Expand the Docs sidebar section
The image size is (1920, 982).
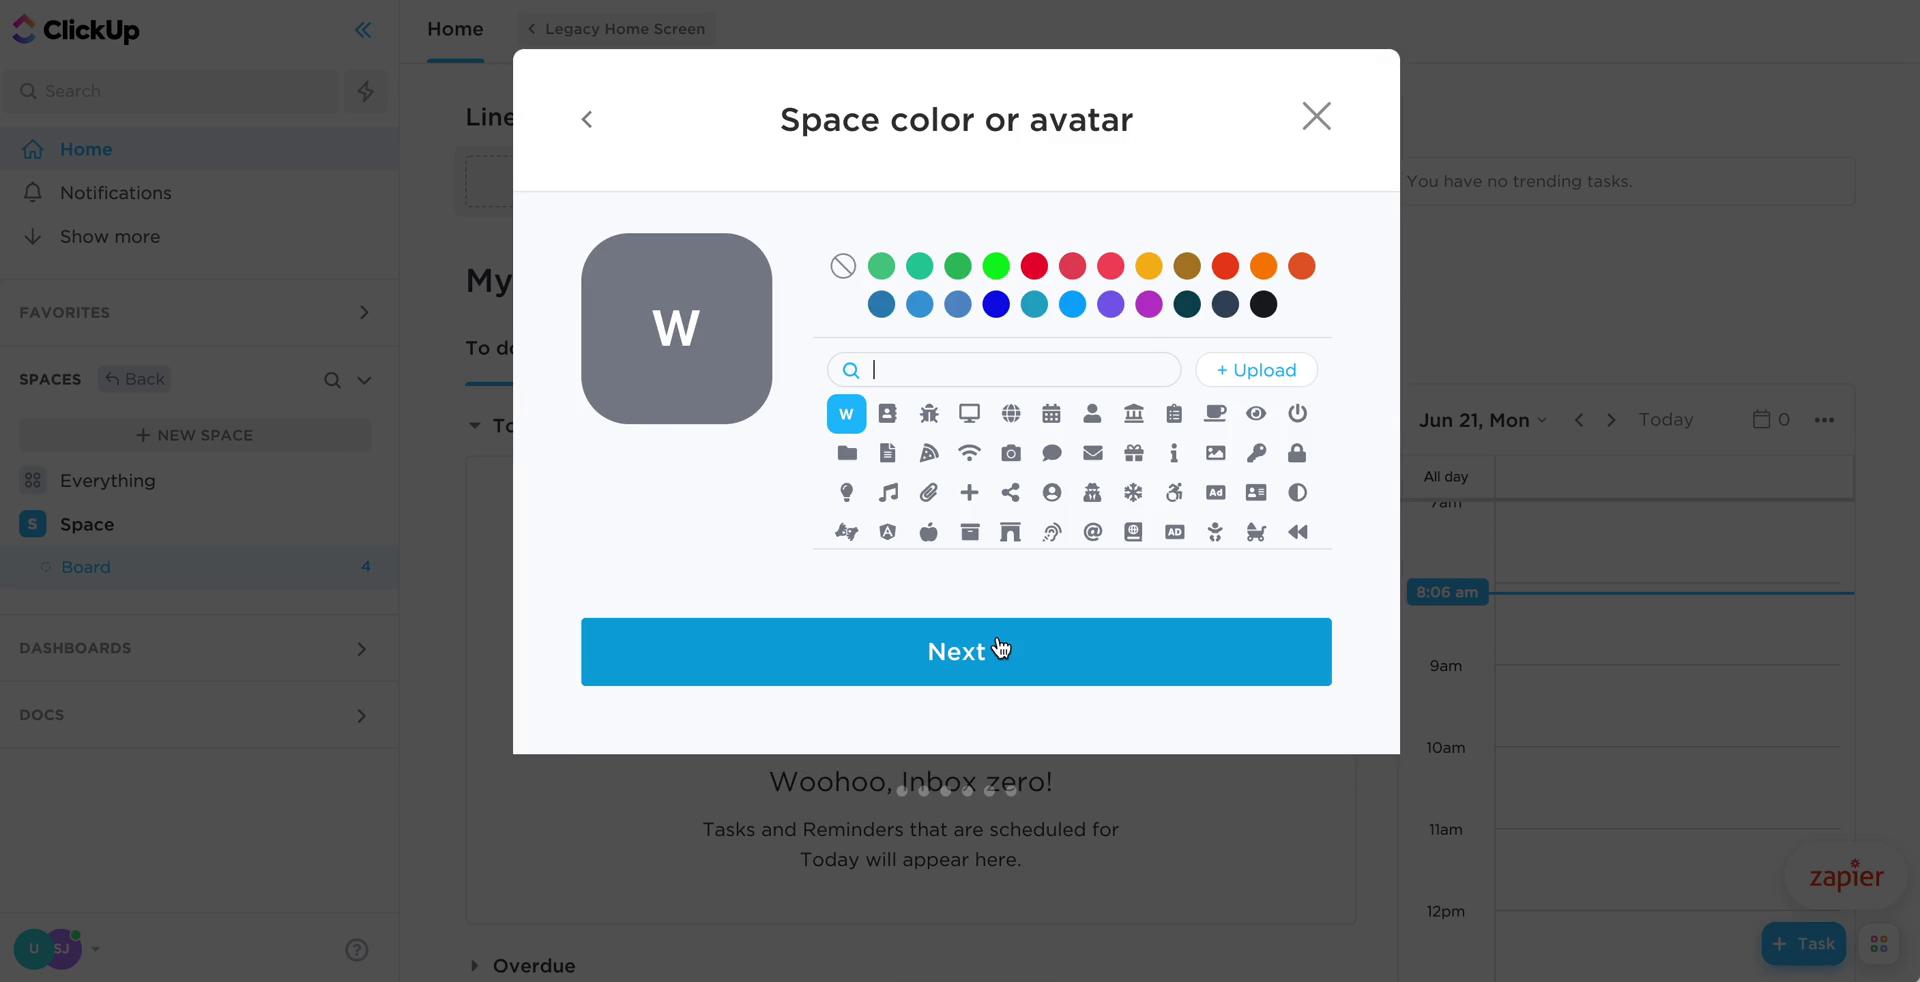[362, 716]
